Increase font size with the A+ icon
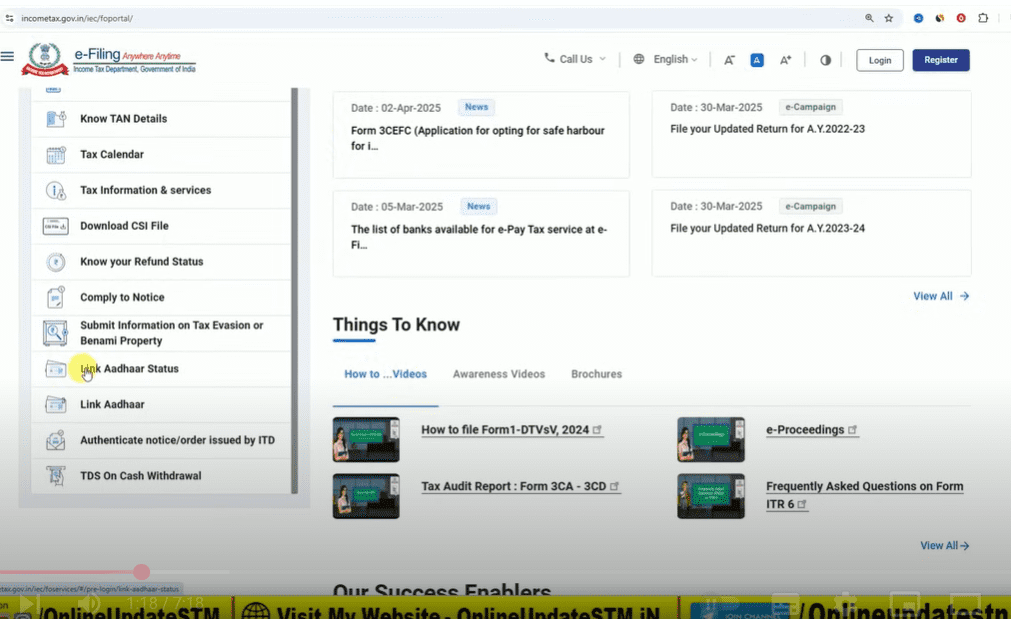Image resolution: width=1011 pixels, height=619 pixels. click(785, 60)
